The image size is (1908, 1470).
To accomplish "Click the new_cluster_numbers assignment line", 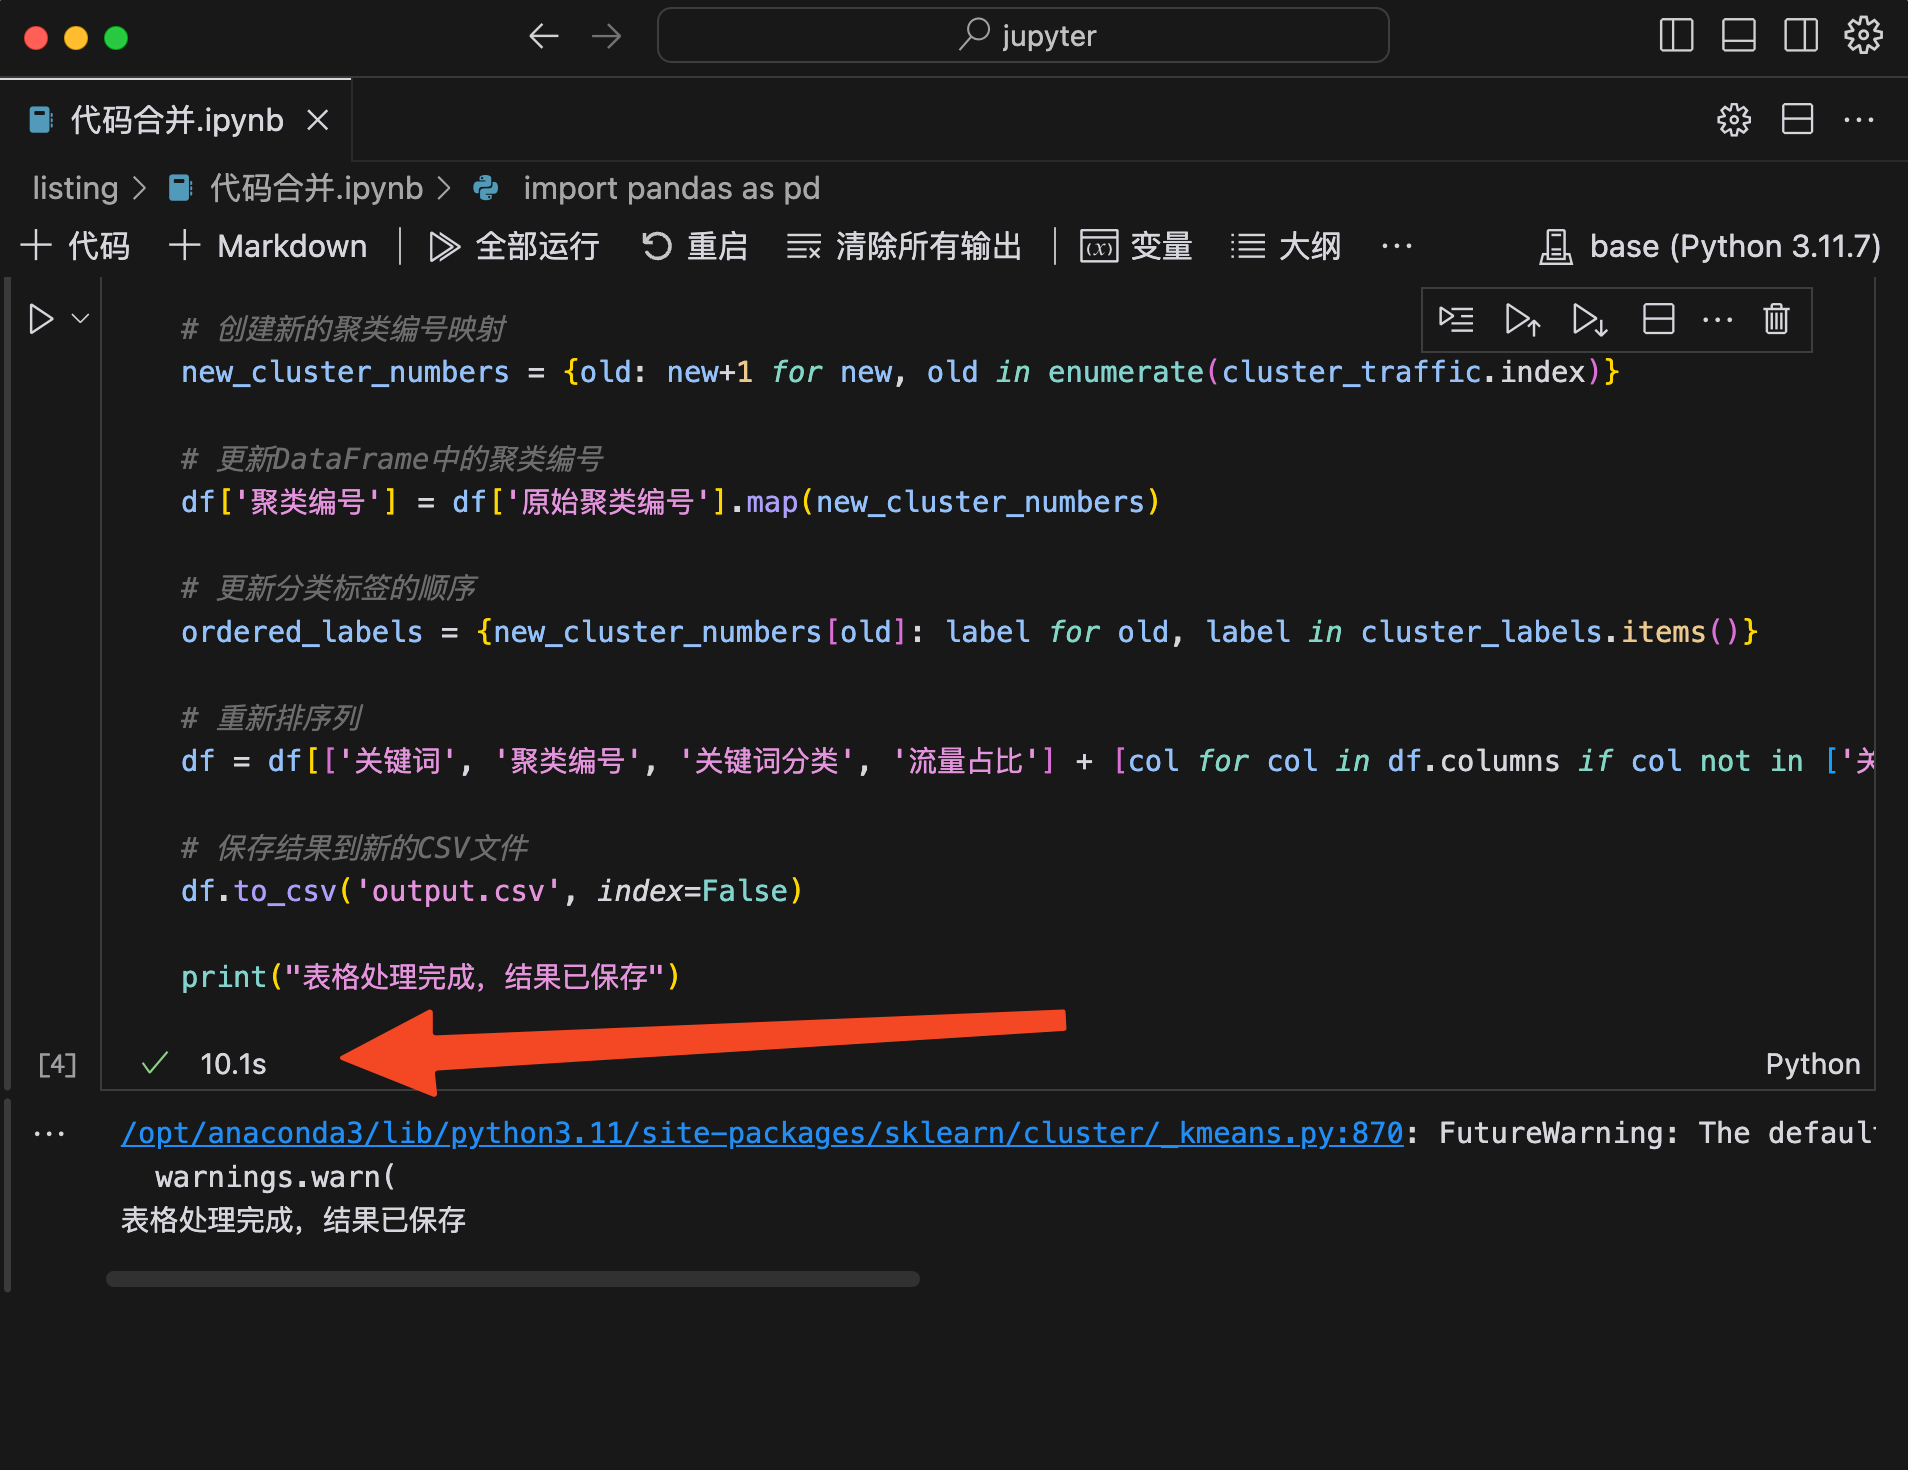I will [x=900, y=372].
